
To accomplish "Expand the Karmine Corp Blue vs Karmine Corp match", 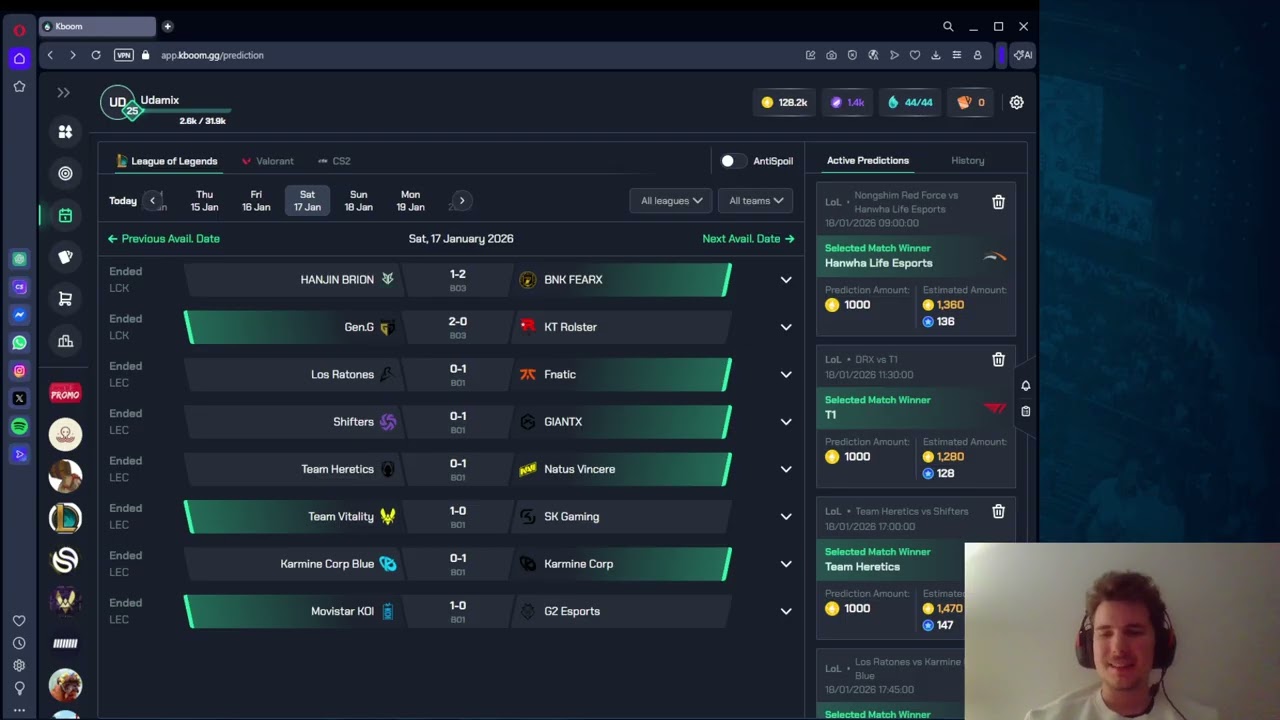I will pyautogui.click(x=786, y=564).
